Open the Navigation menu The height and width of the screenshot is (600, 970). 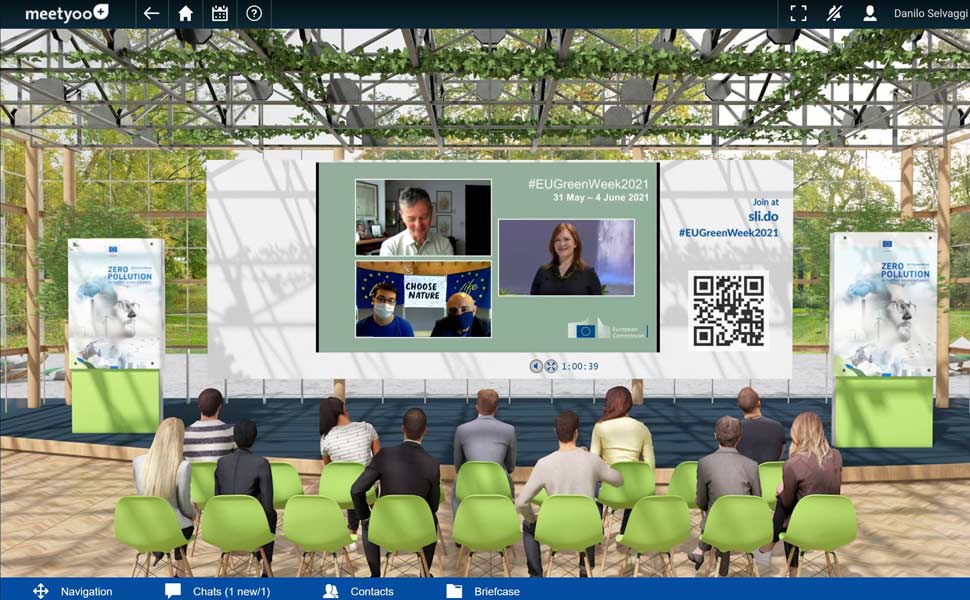tap(73, 591)
